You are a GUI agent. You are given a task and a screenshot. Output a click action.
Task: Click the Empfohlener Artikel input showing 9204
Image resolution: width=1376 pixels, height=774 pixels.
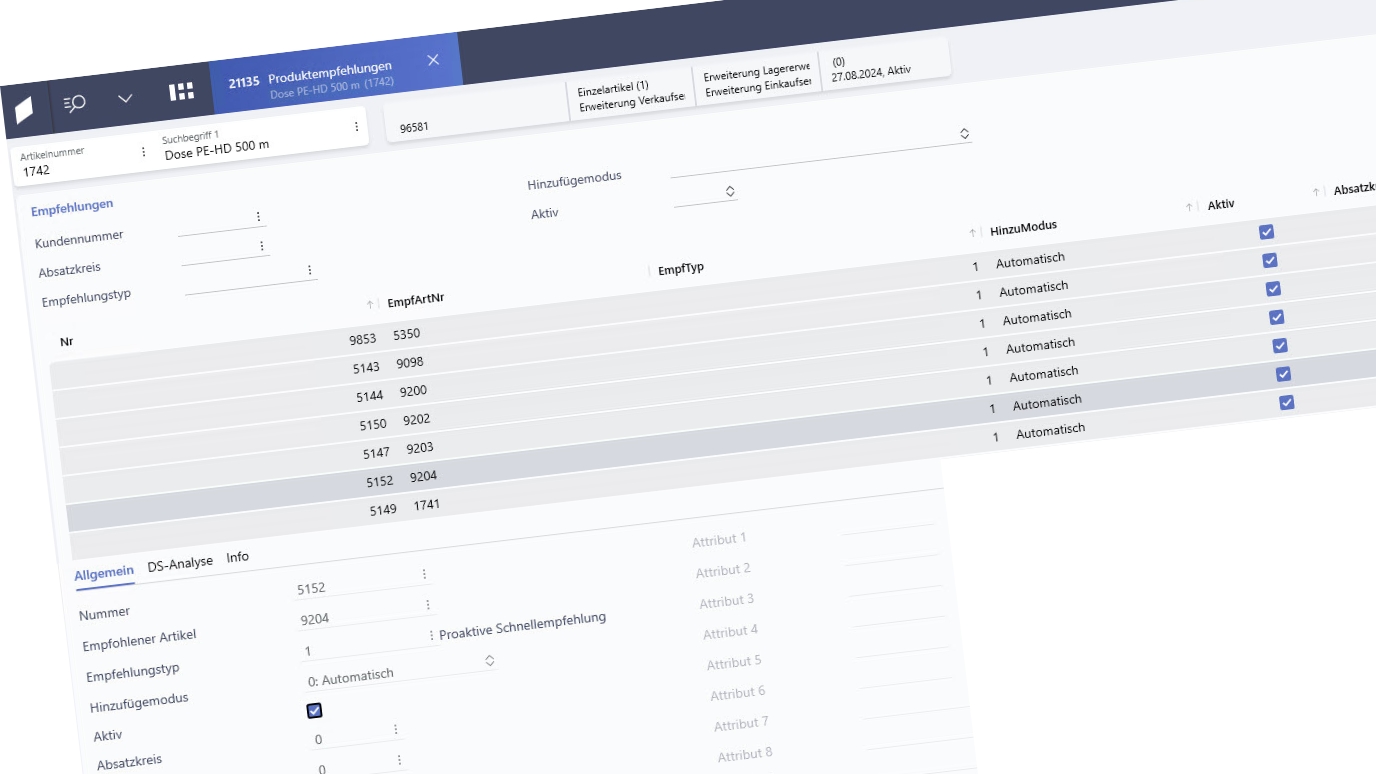click(360, 615)
